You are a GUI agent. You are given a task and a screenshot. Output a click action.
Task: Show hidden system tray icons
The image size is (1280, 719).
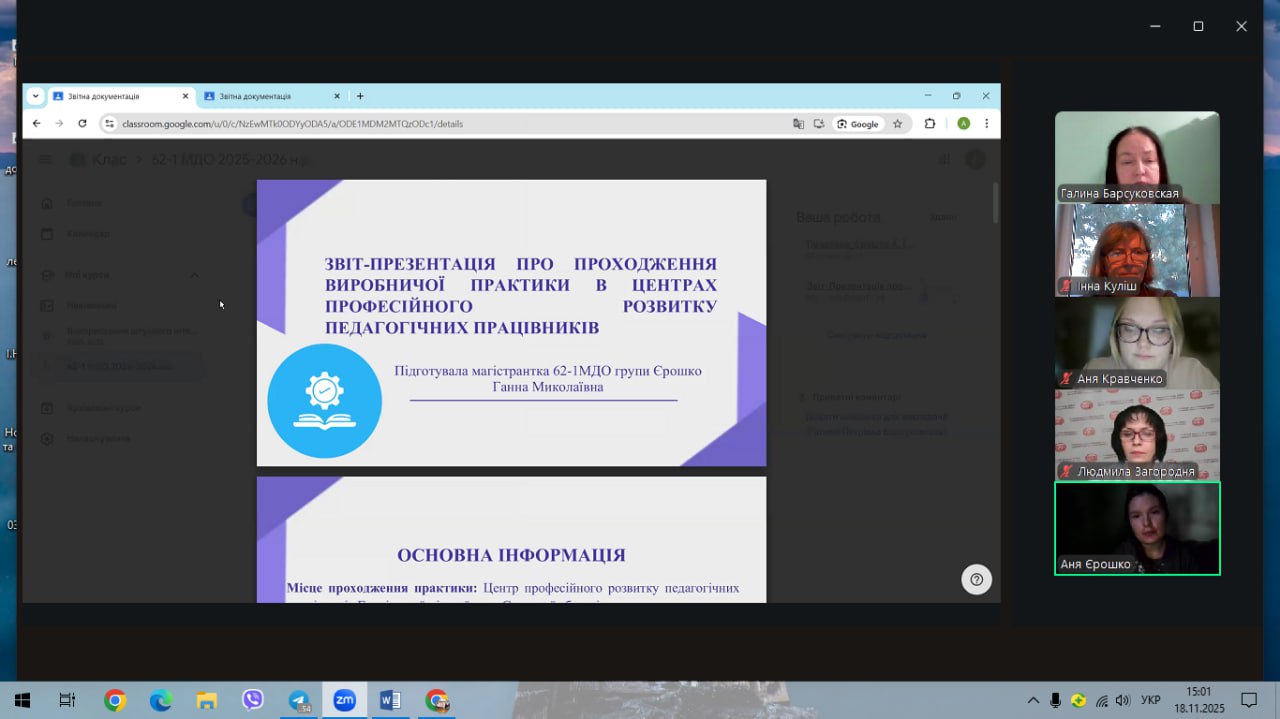coord(1033,700)
